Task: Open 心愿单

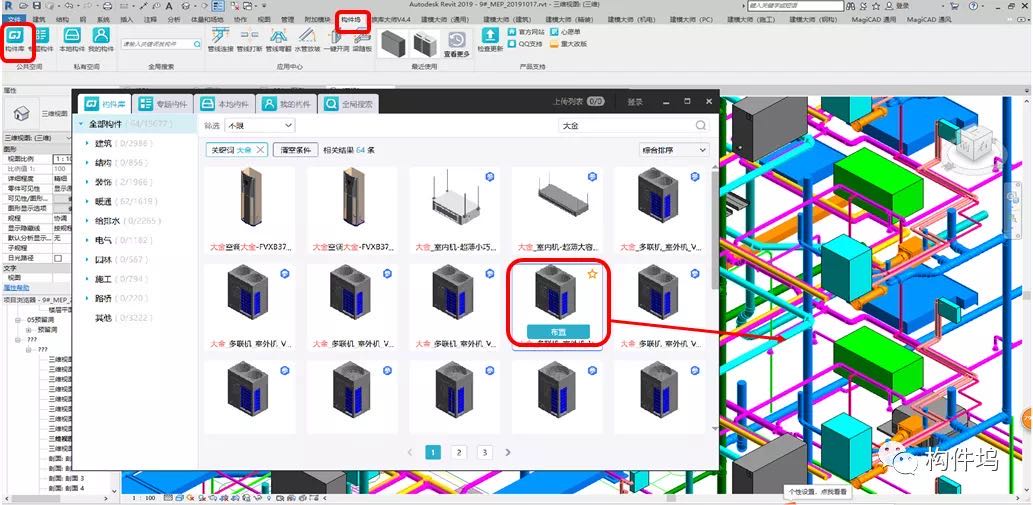Action: click(566, 32)
